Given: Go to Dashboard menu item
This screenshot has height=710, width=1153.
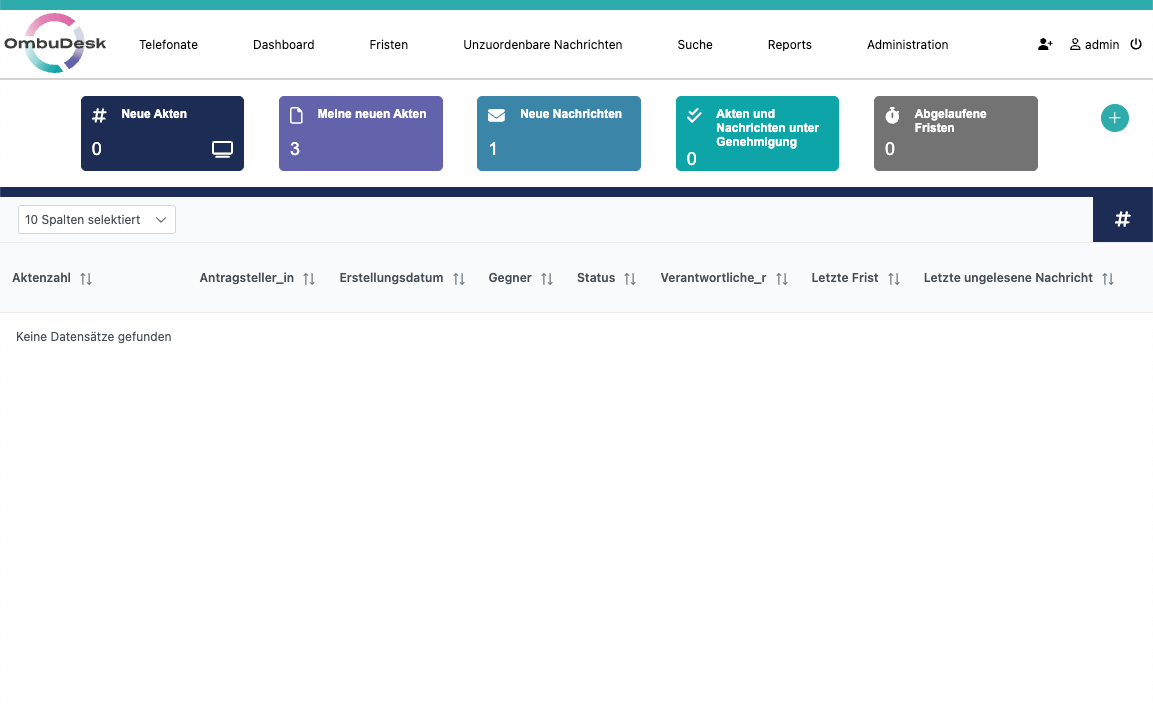Looking at the screenshot, I should [x=284, y=45].
